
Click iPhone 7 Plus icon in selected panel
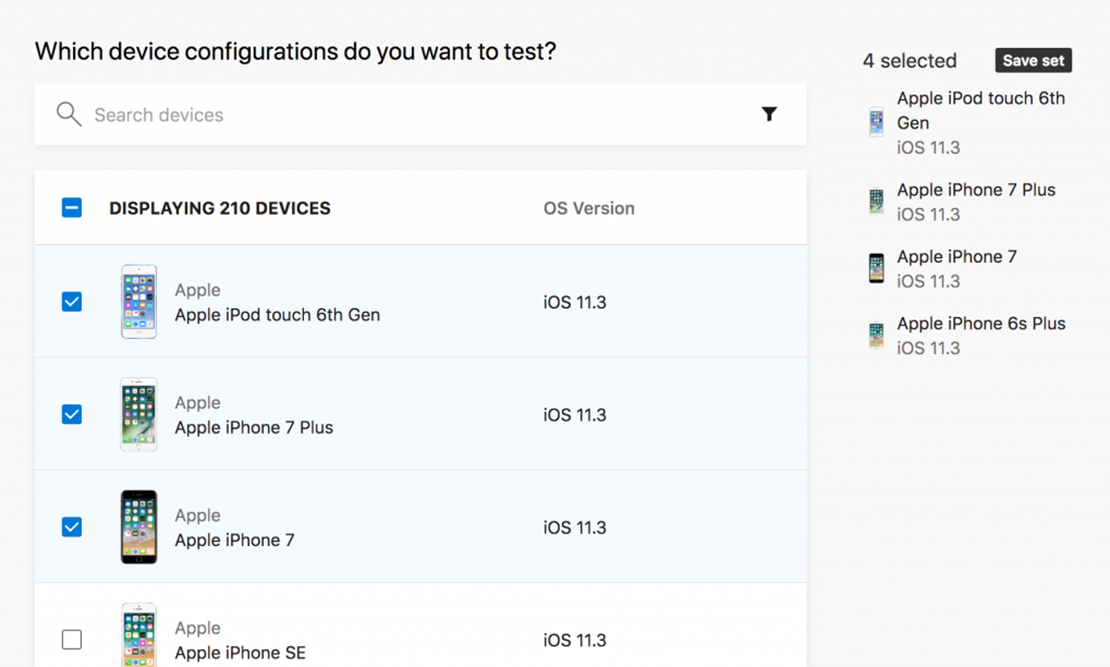tap(876, 201)
